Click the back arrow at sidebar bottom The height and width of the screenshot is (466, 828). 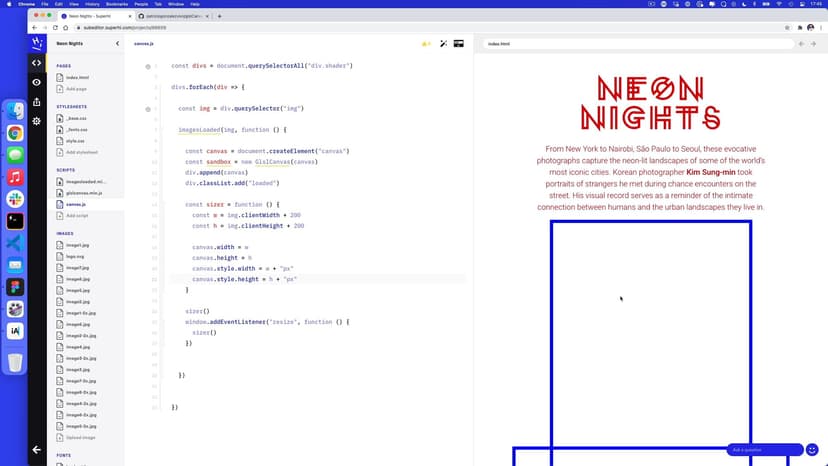37,450
